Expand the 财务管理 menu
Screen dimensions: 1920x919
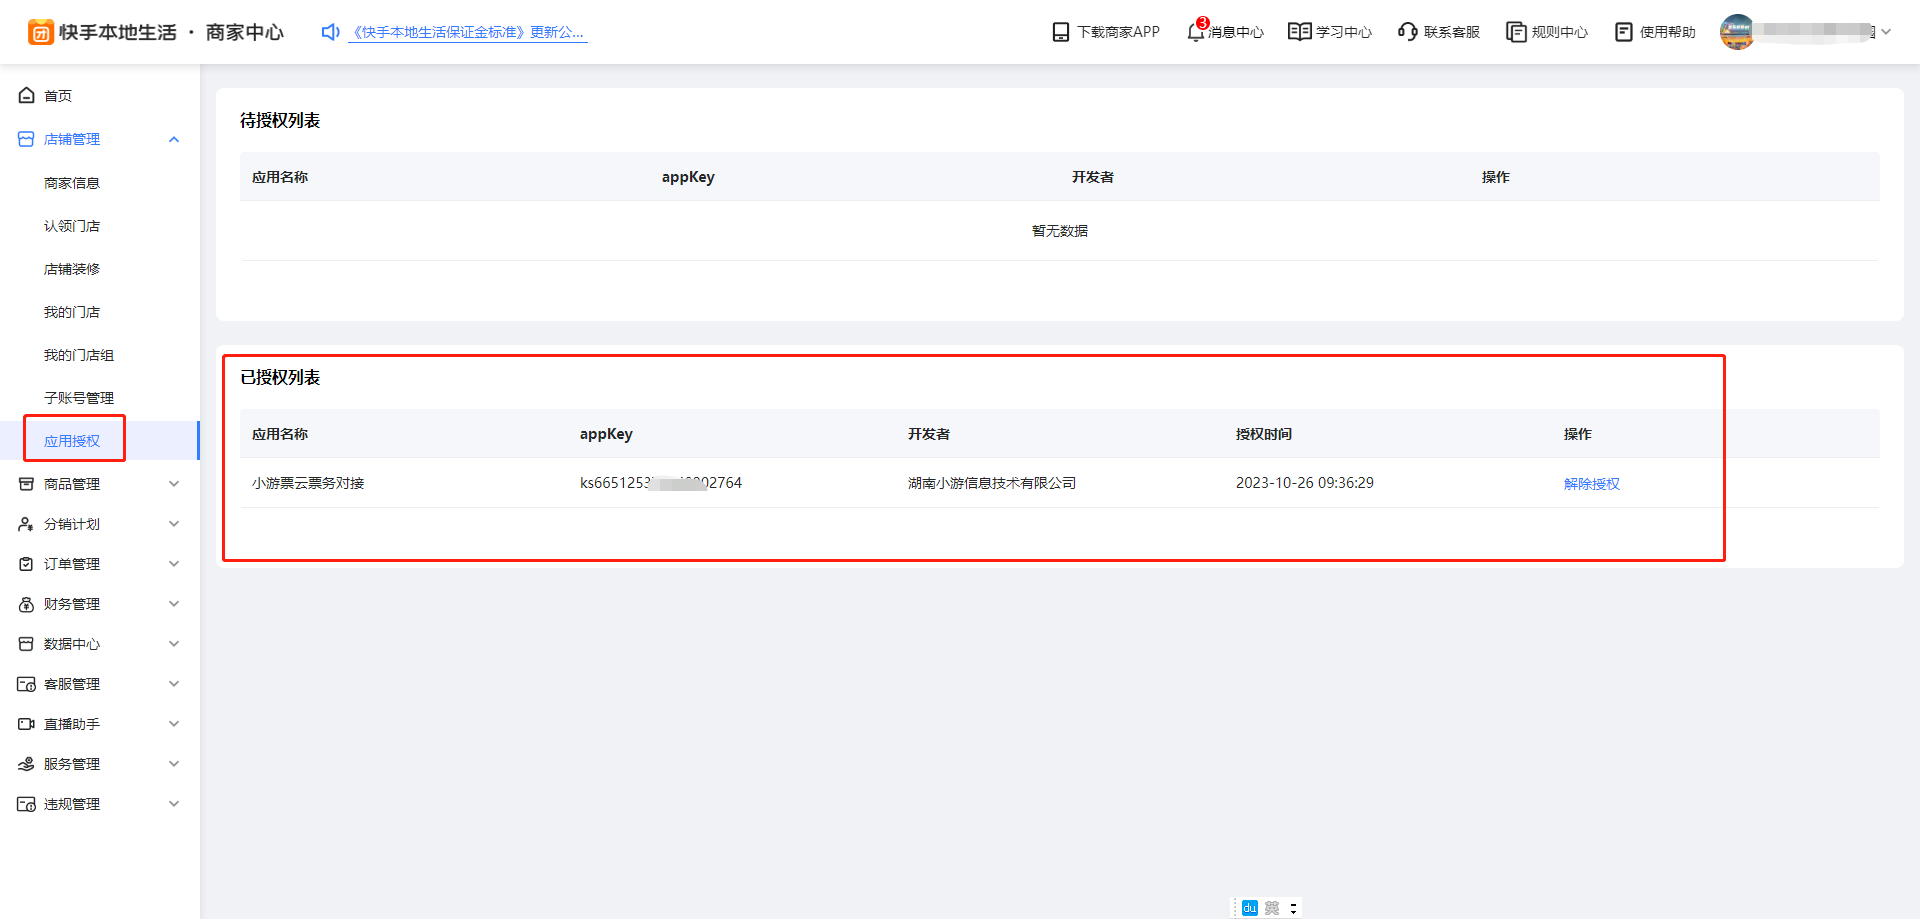(174, 604)
